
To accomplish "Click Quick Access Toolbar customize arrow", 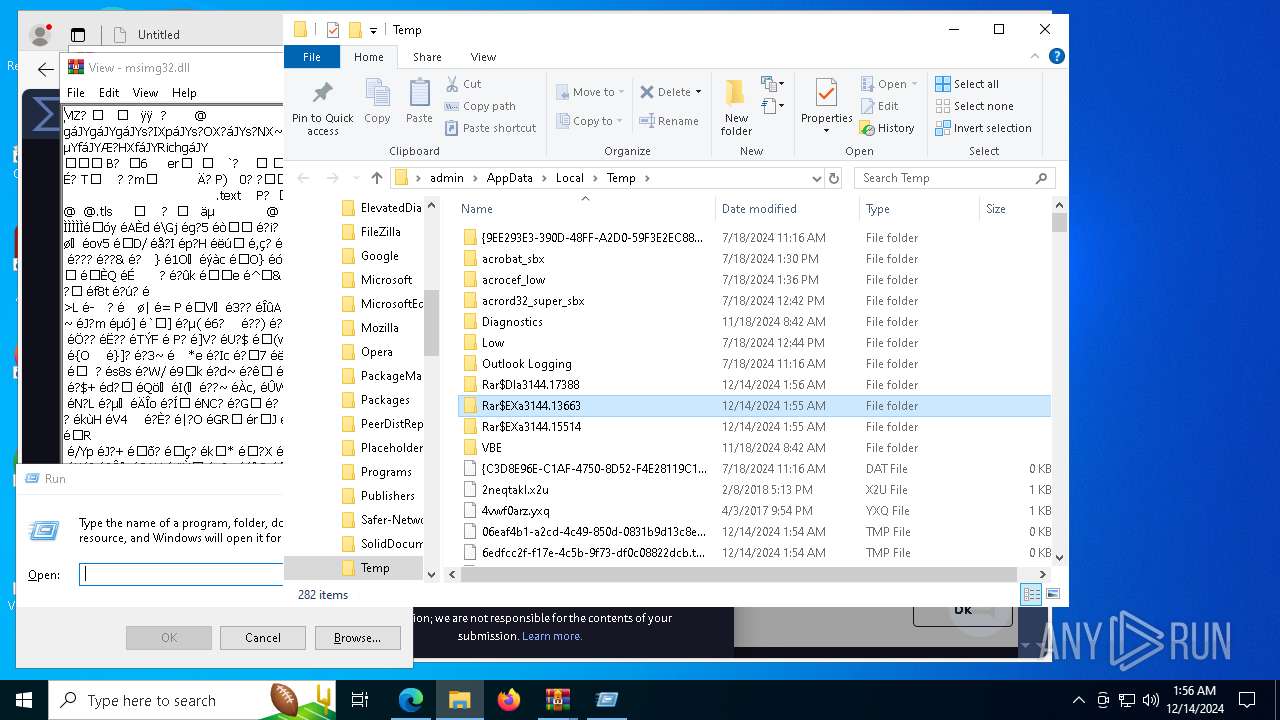I will pyautogui.click(x=373, y=30).
